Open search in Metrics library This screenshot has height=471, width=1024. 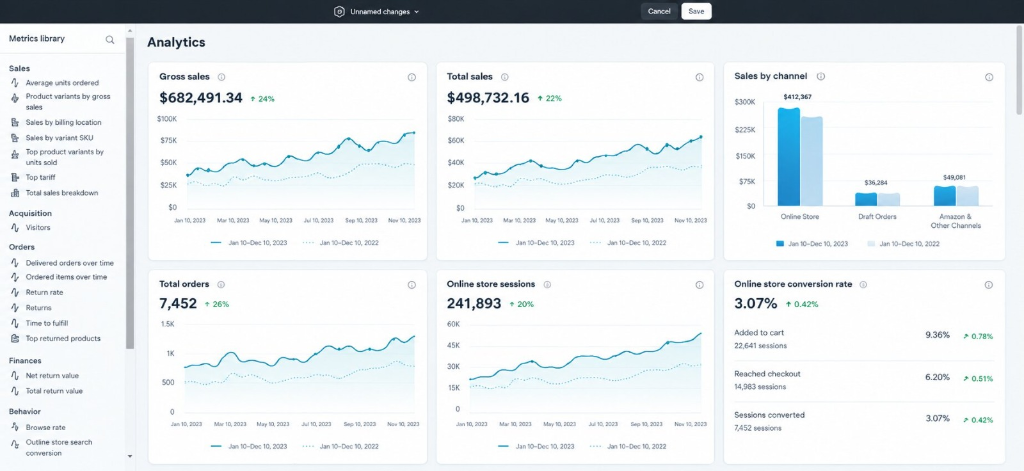(x=110, y=39)
